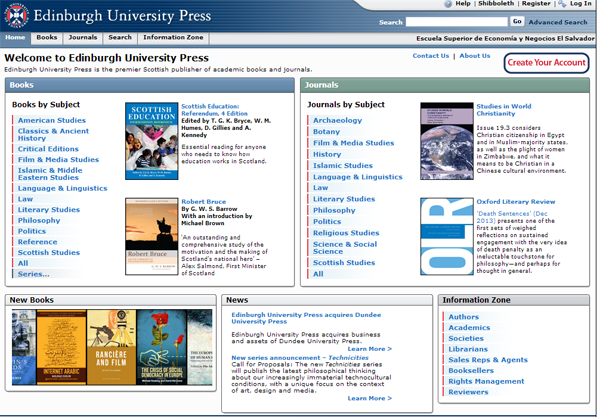The height and width of the screenshot is (417, 600).
Task: Click the Go search button
Action: [517, 22]
